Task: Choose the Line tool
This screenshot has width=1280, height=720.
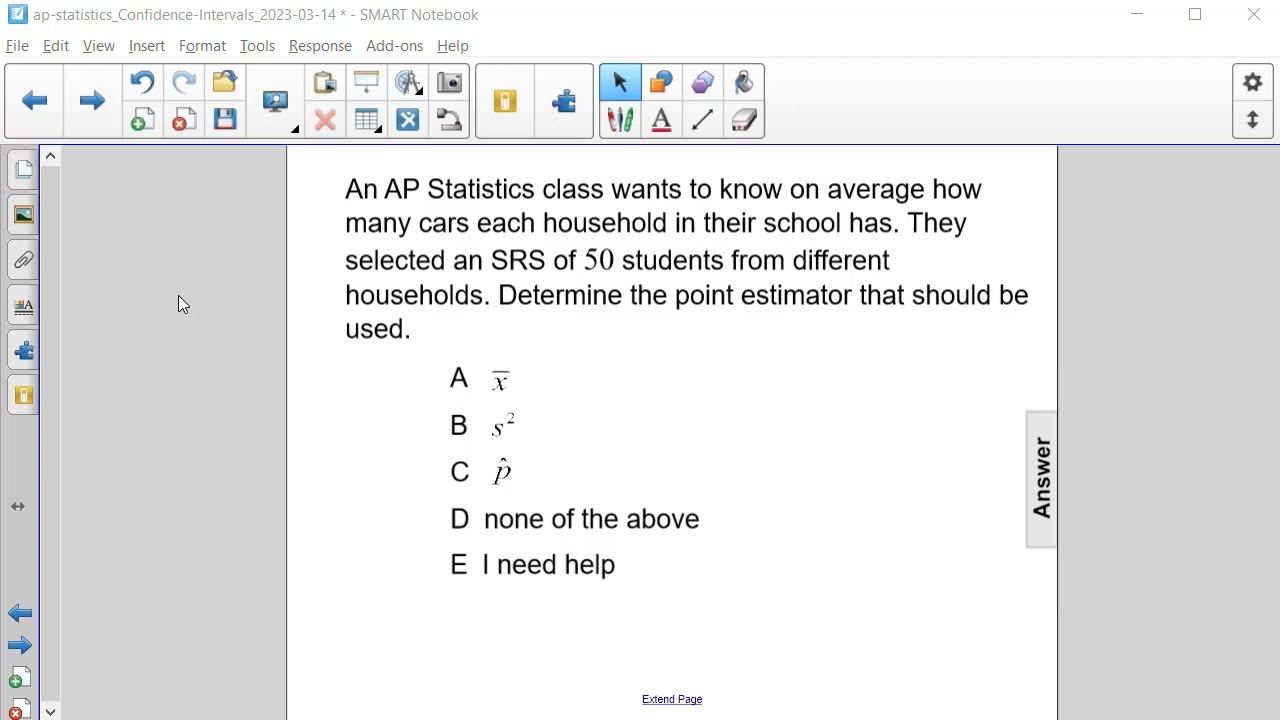Action: (x=702, y=120)
